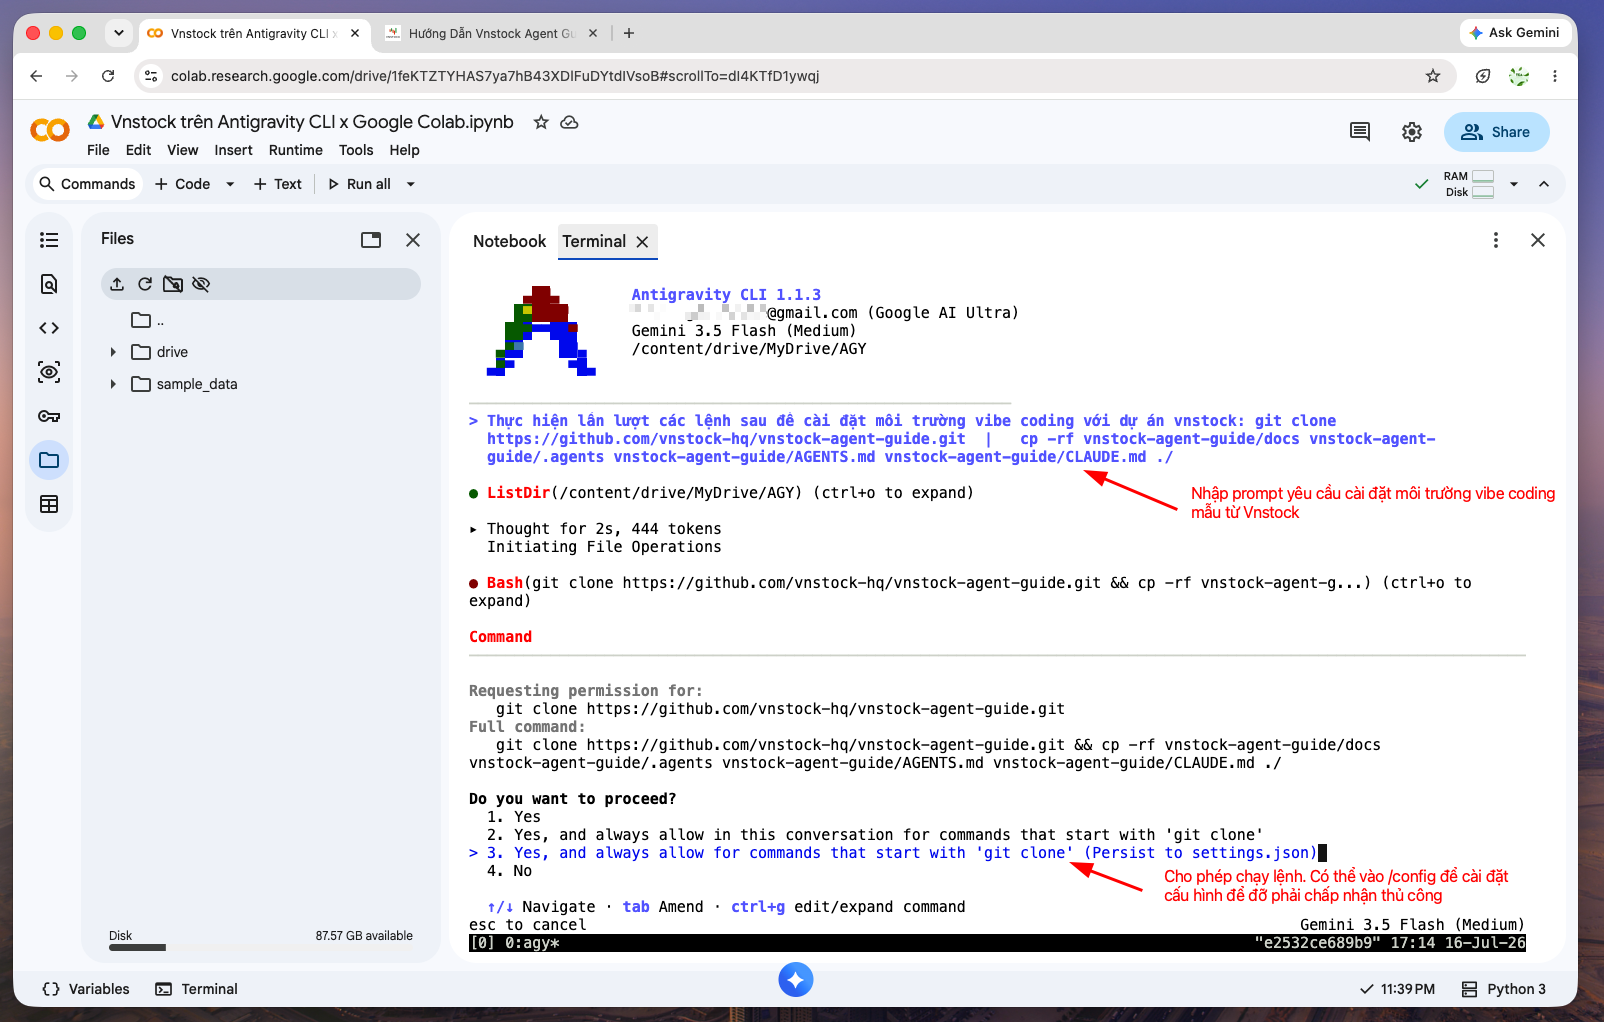Open the Edit menu
The height and width of the screenshot is (1022, 1604).
click(138, 150)
